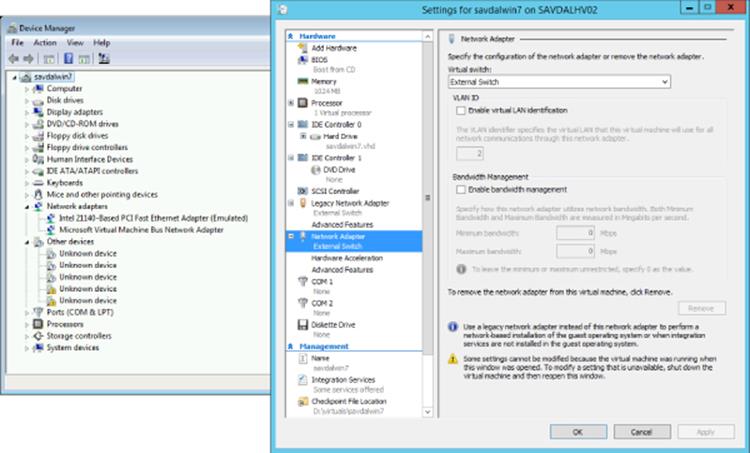
Task: Click Scan for hardware changes toolbar icon
Action: 104,59
